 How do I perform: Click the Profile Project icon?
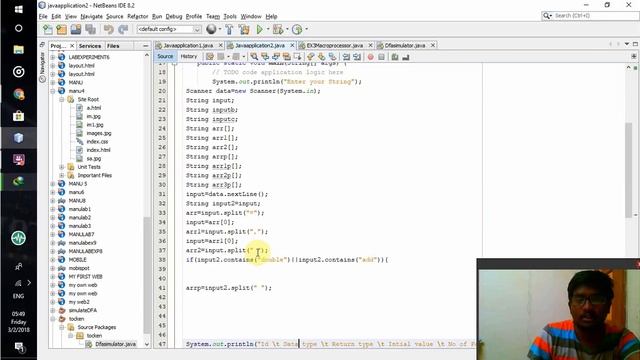tap(297, 29)
